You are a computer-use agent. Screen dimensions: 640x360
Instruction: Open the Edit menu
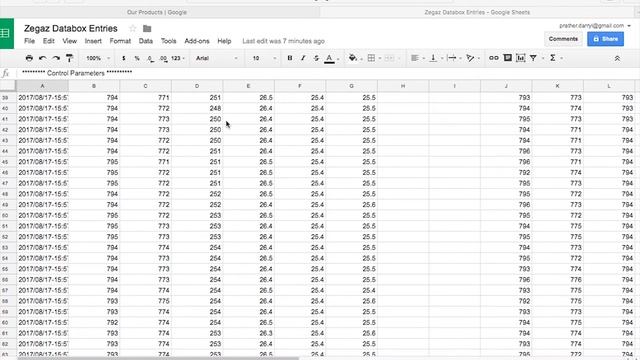tap(49, 41)
